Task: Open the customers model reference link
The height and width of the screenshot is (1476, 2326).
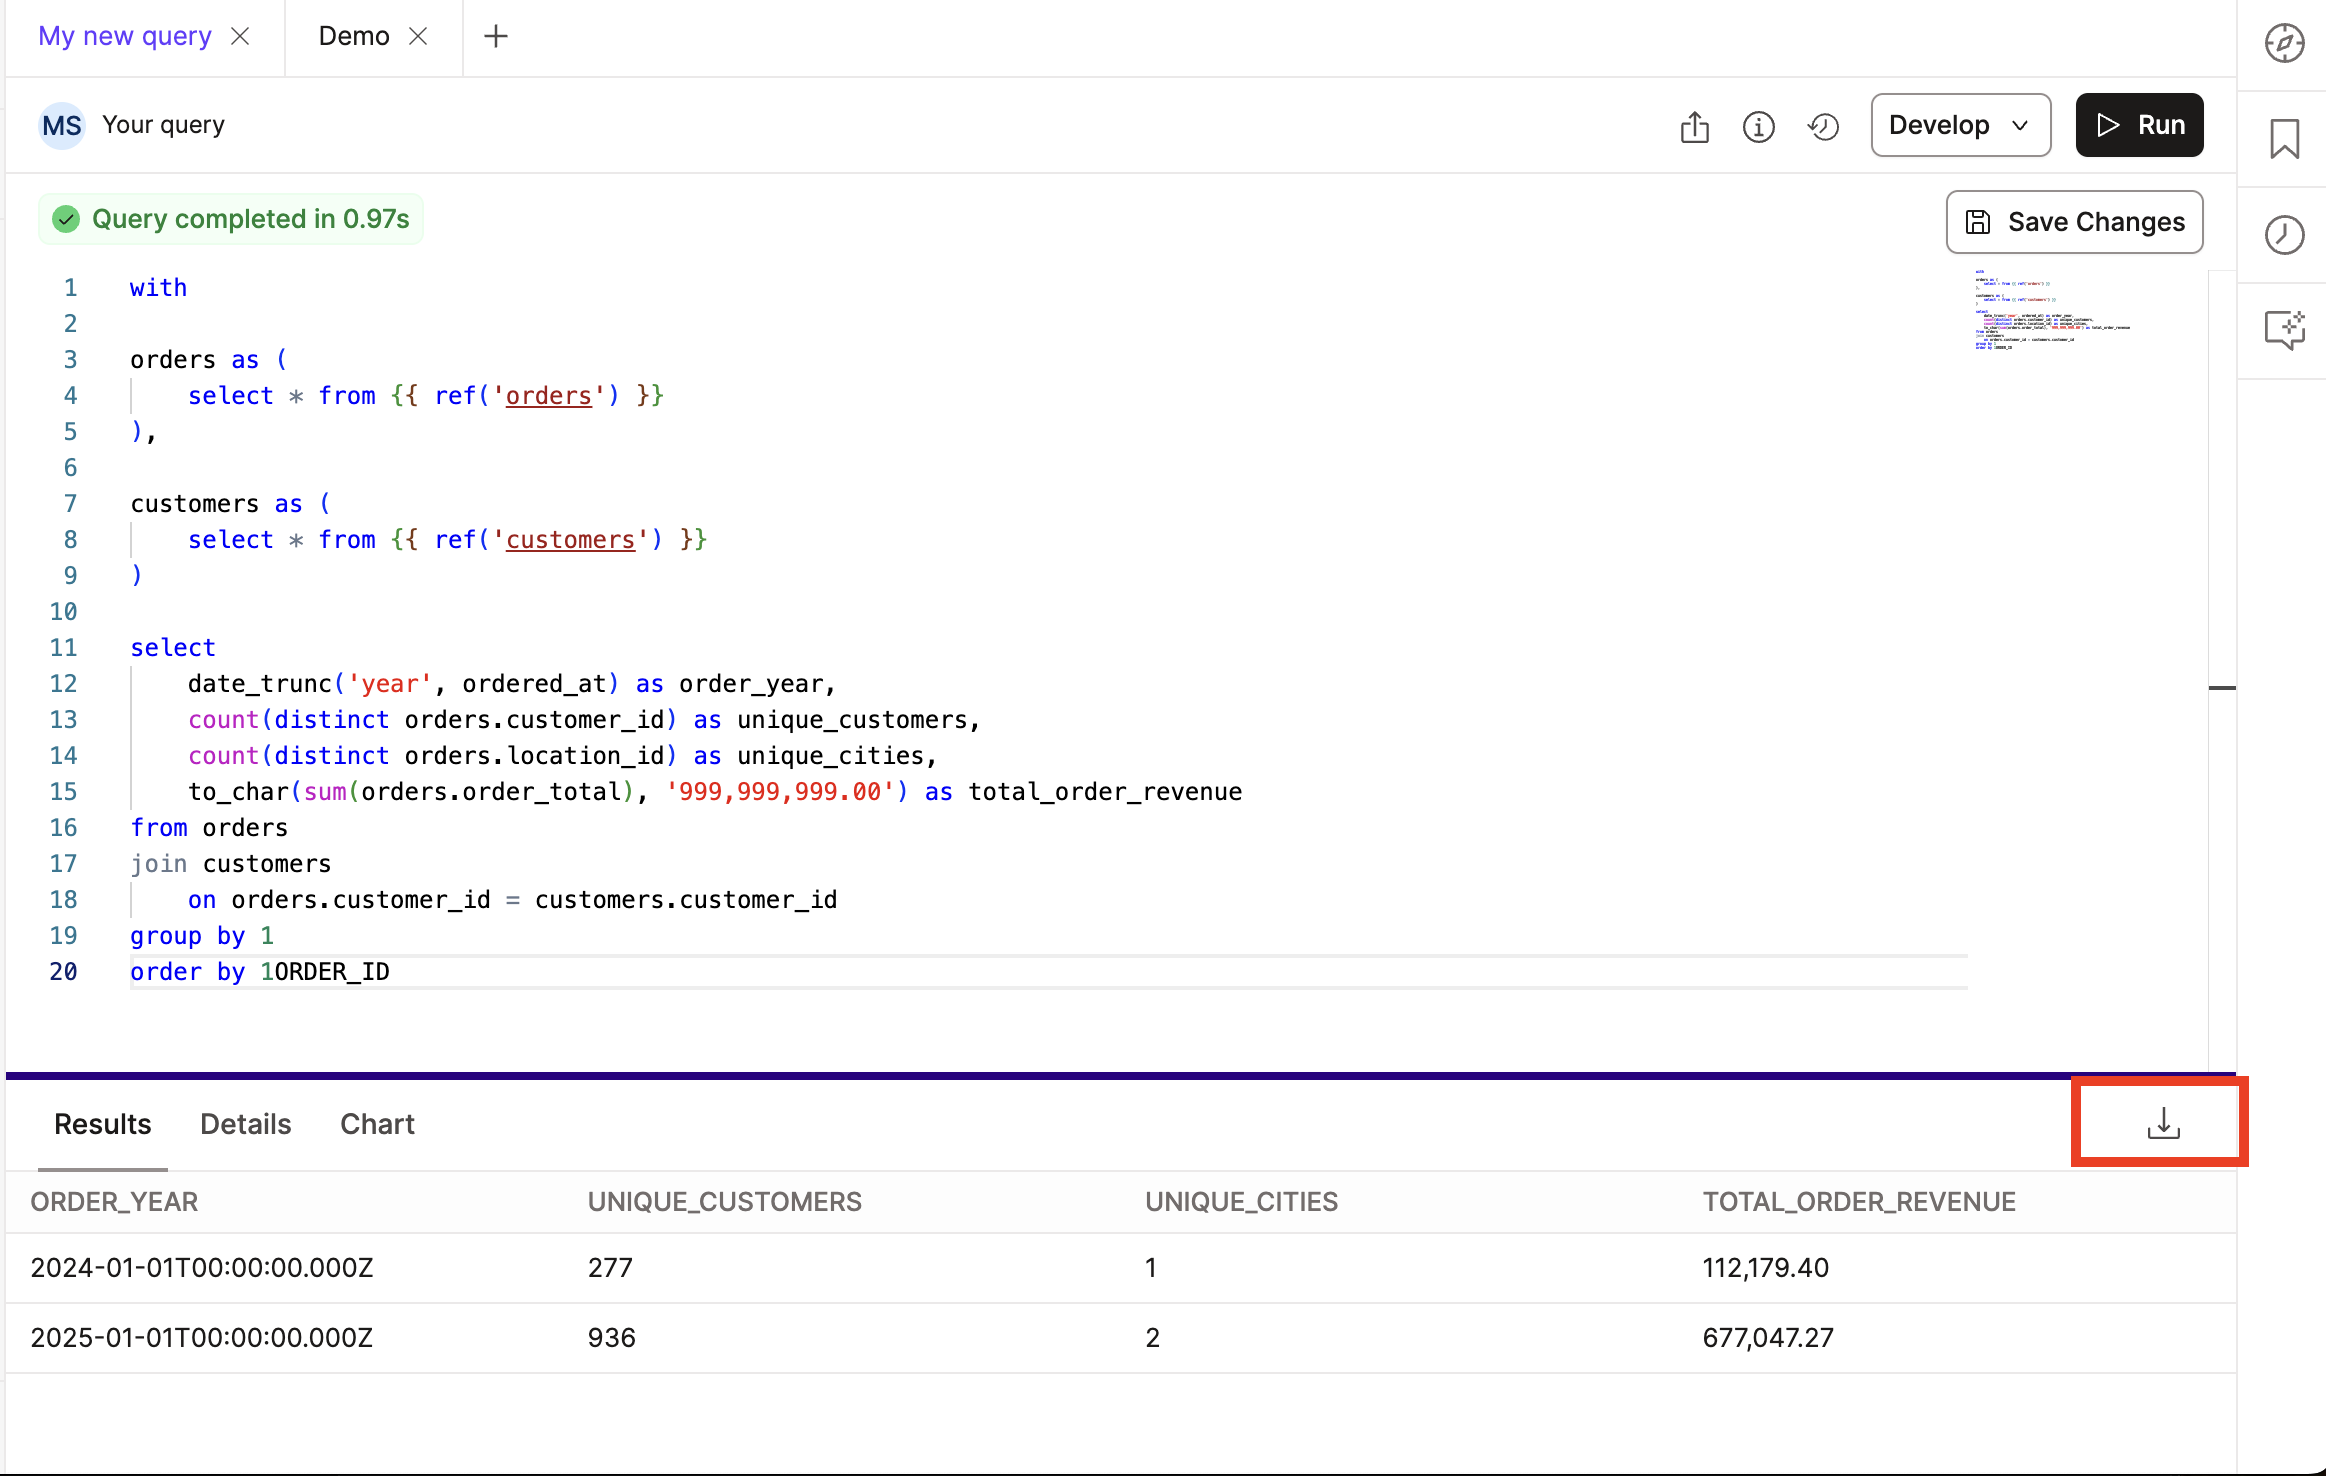Action: pos(569,539)
